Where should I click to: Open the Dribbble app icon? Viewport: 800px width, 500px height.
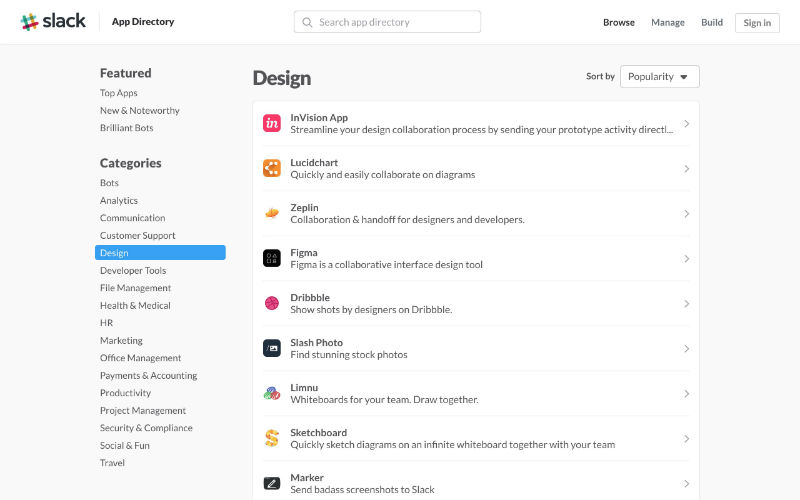coord(271,303)
